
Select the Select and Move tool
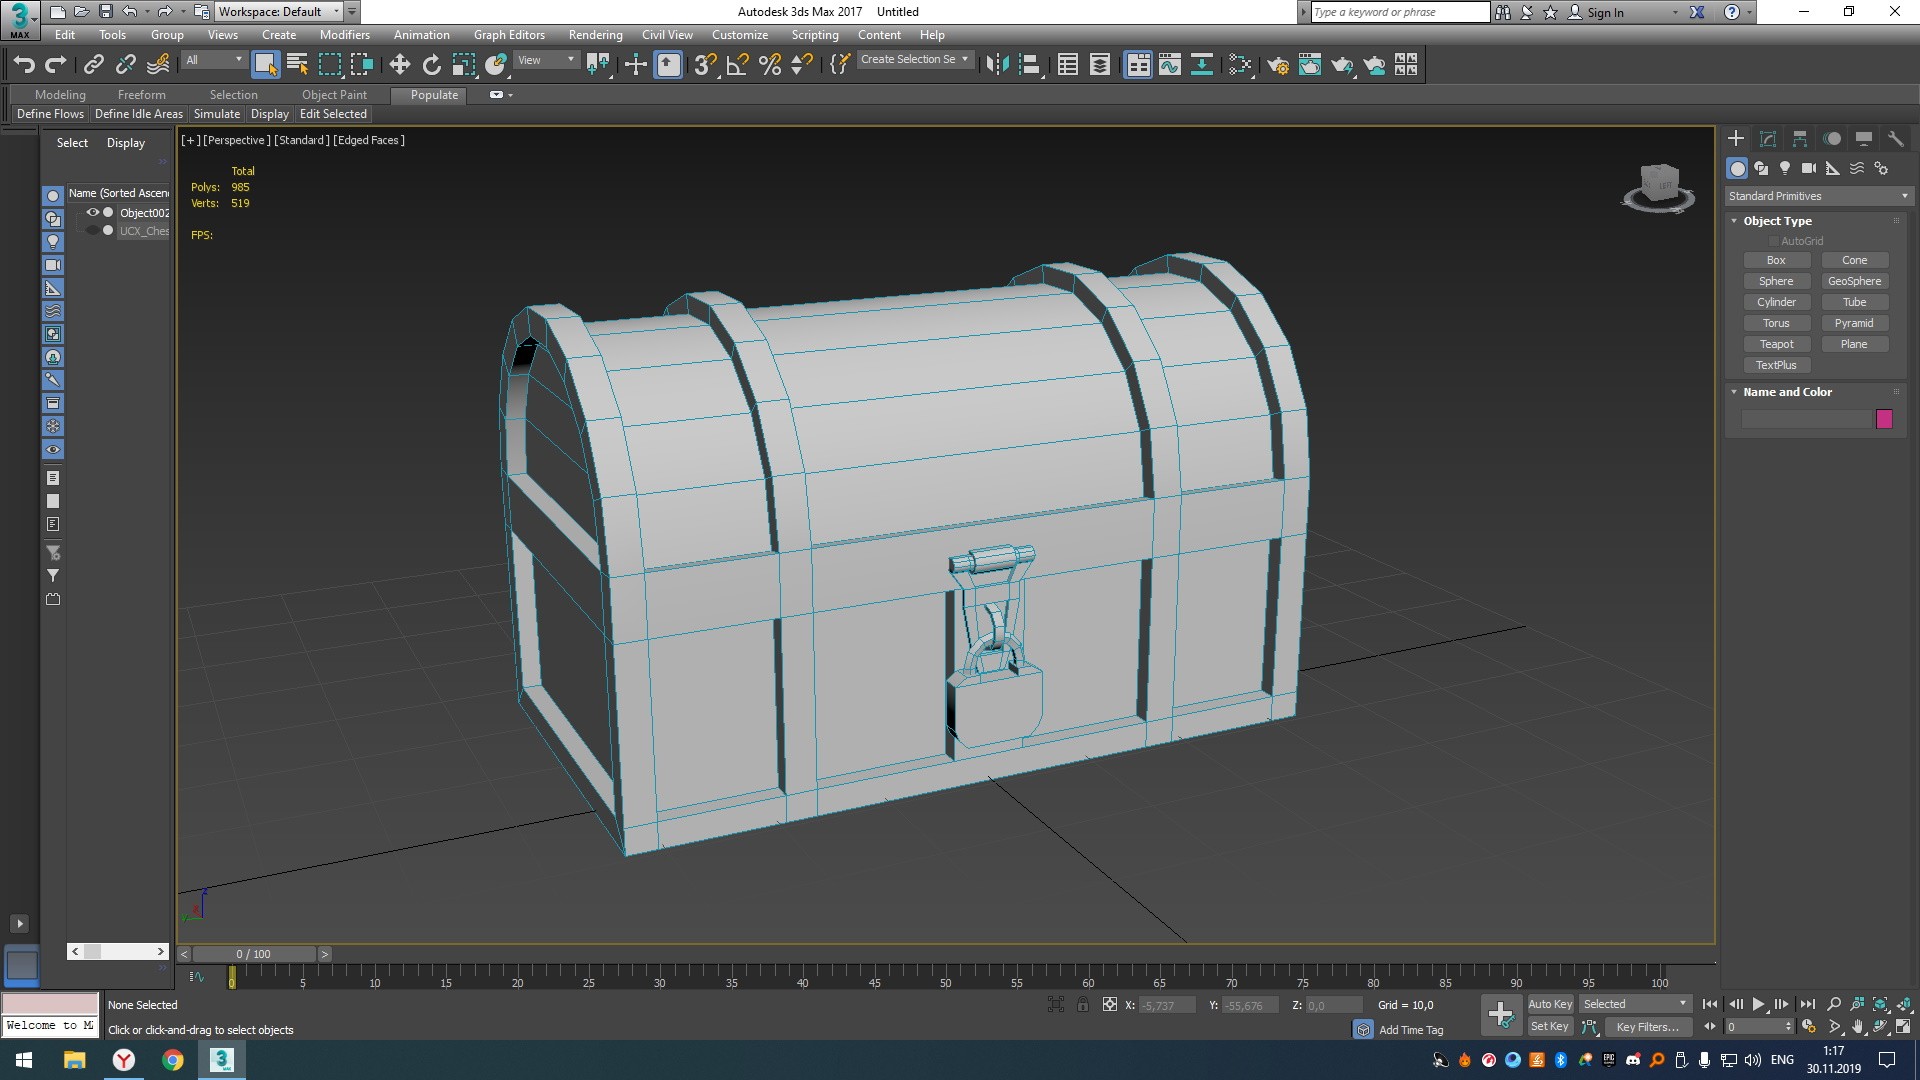pos(399,64)
